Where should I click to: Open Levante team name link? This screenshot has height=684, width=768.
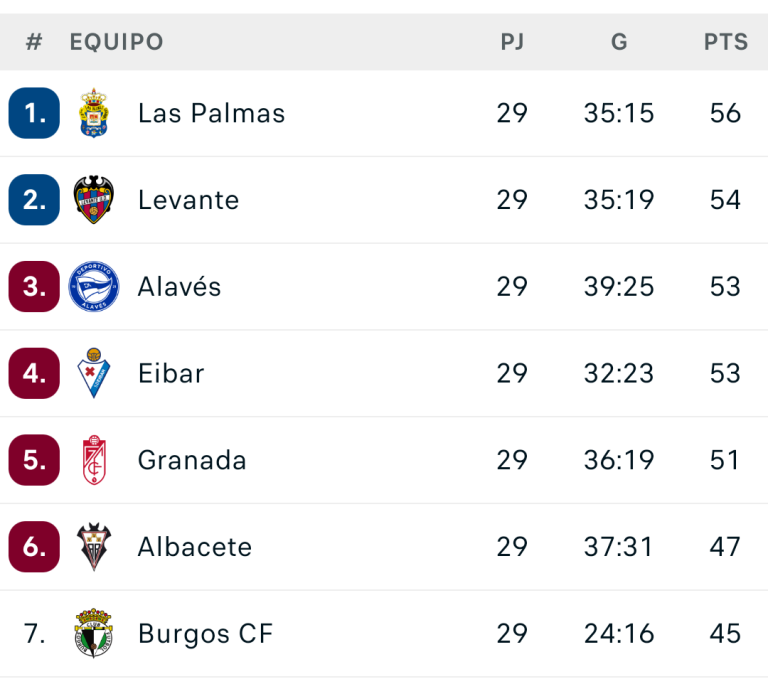pyautogui.click(x=189, y=200)
